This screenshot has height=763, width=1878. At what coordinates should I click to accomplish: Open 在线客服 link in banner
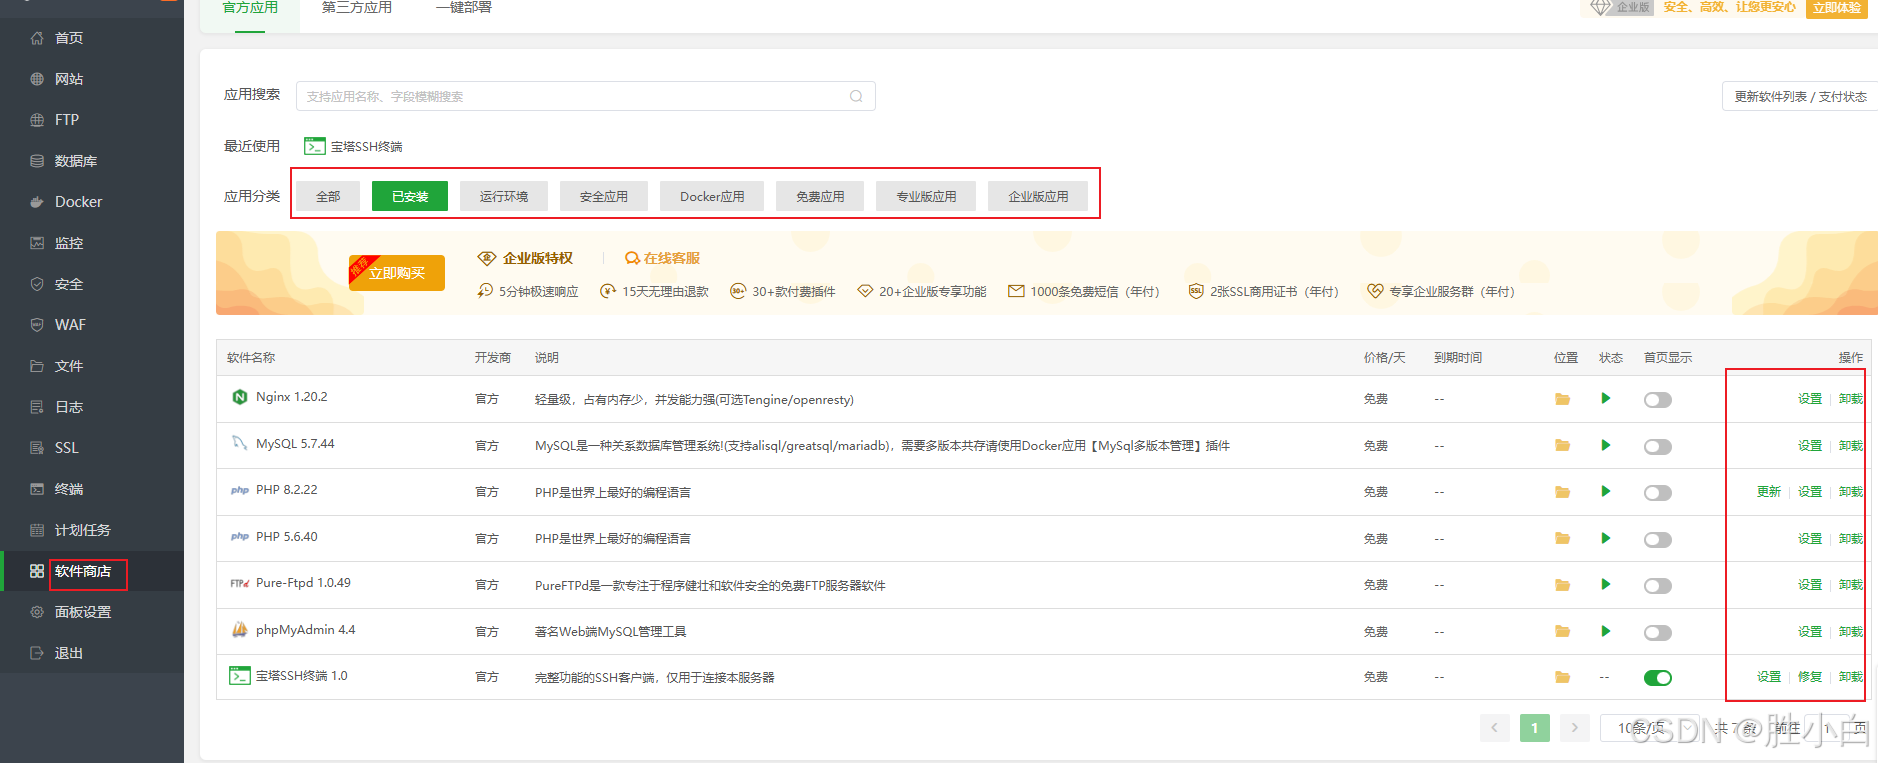[x=663, y=258]
